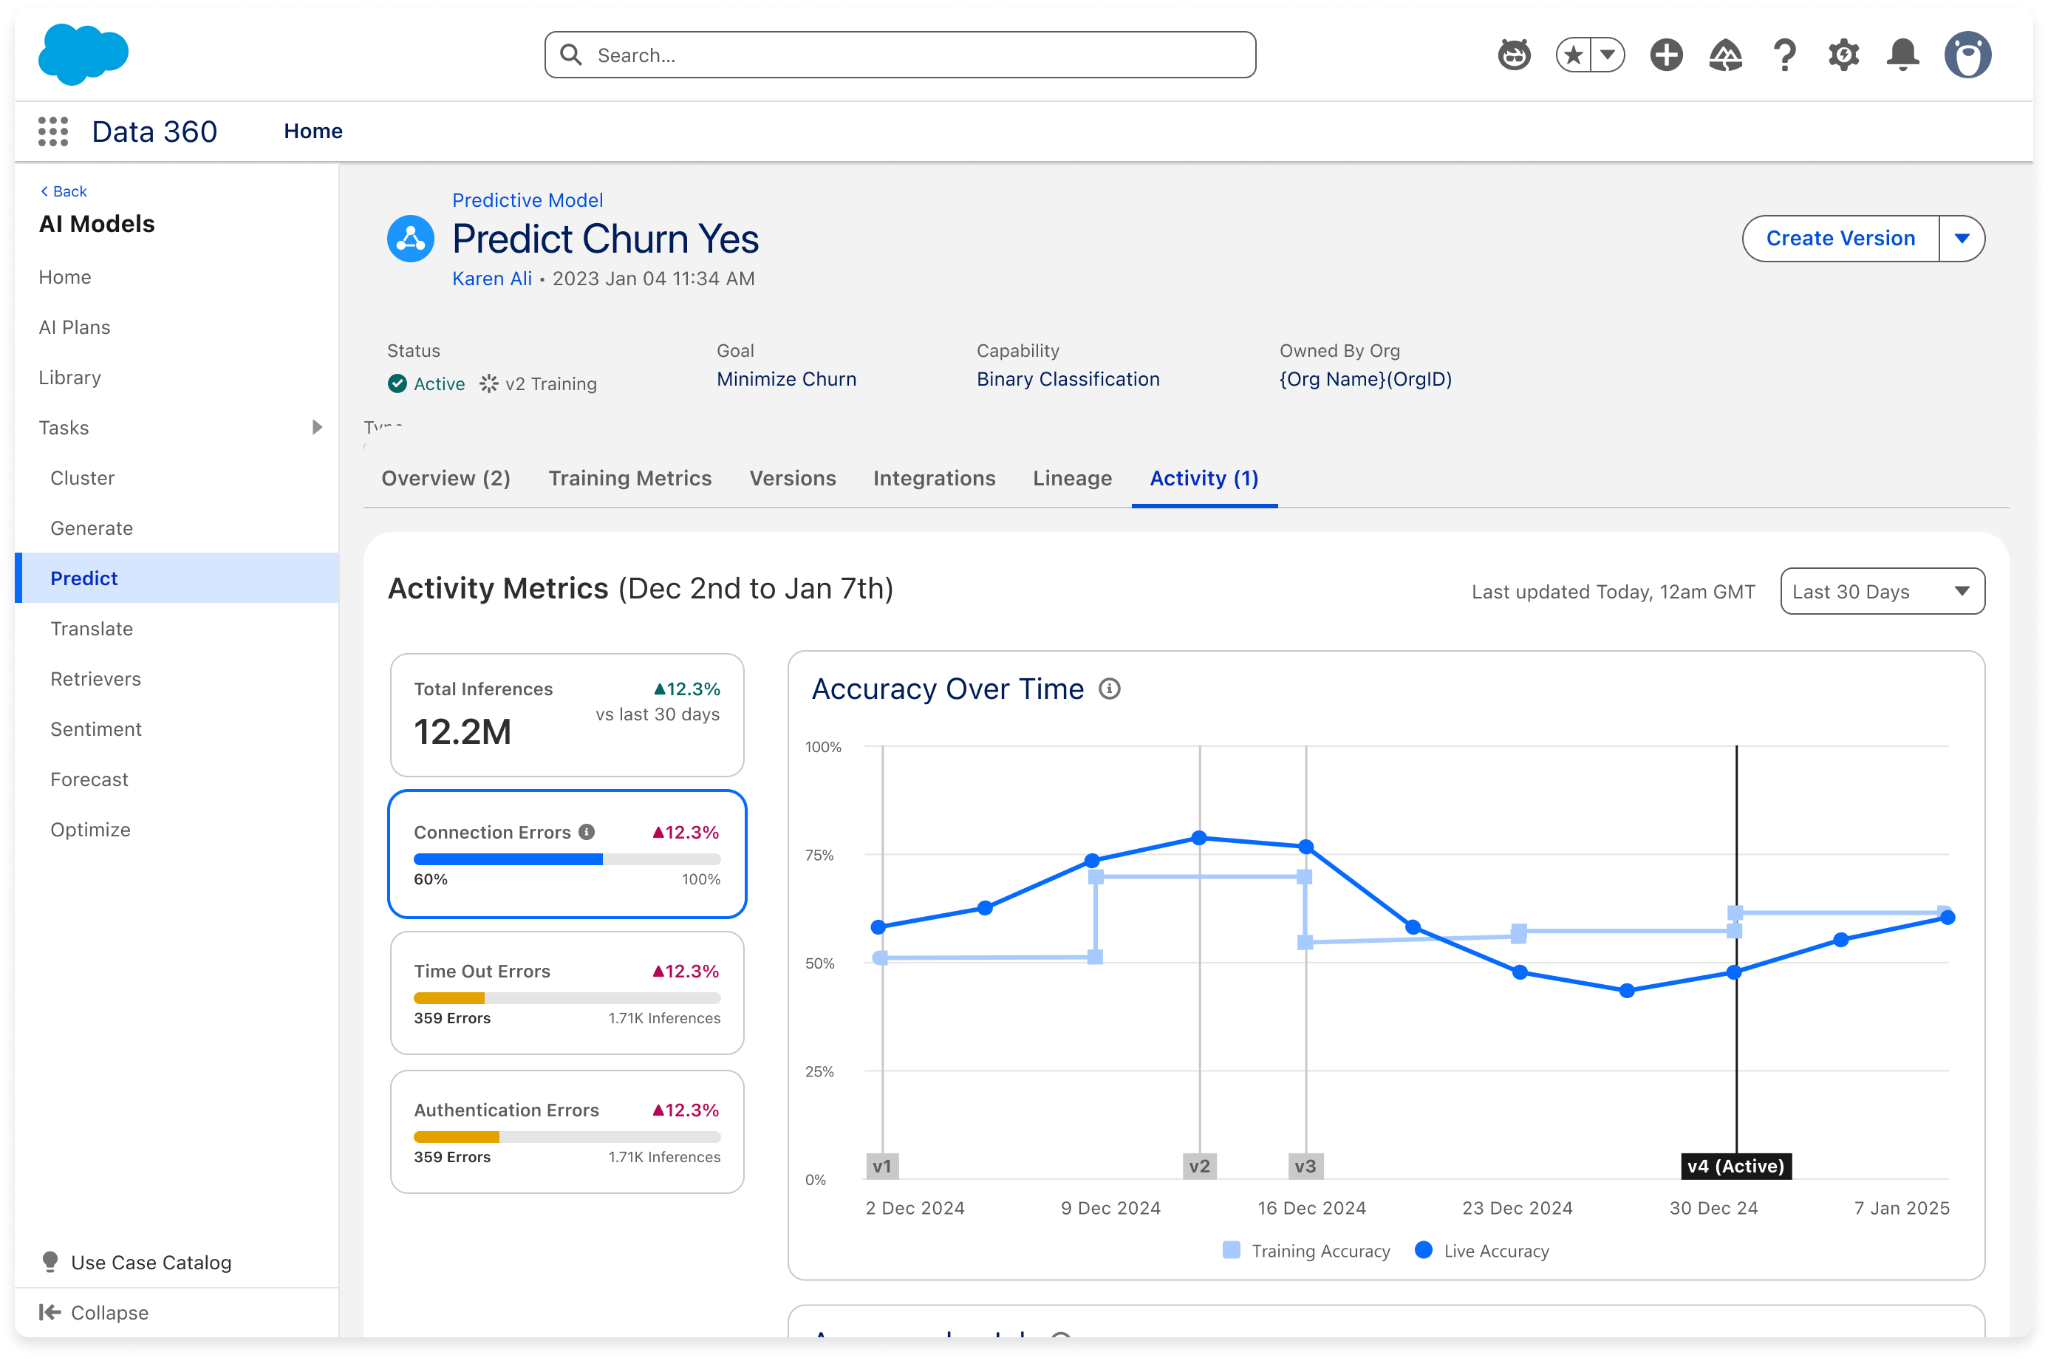
Task: Click the Time Out Errors progress bar
Action: [567, 998]
